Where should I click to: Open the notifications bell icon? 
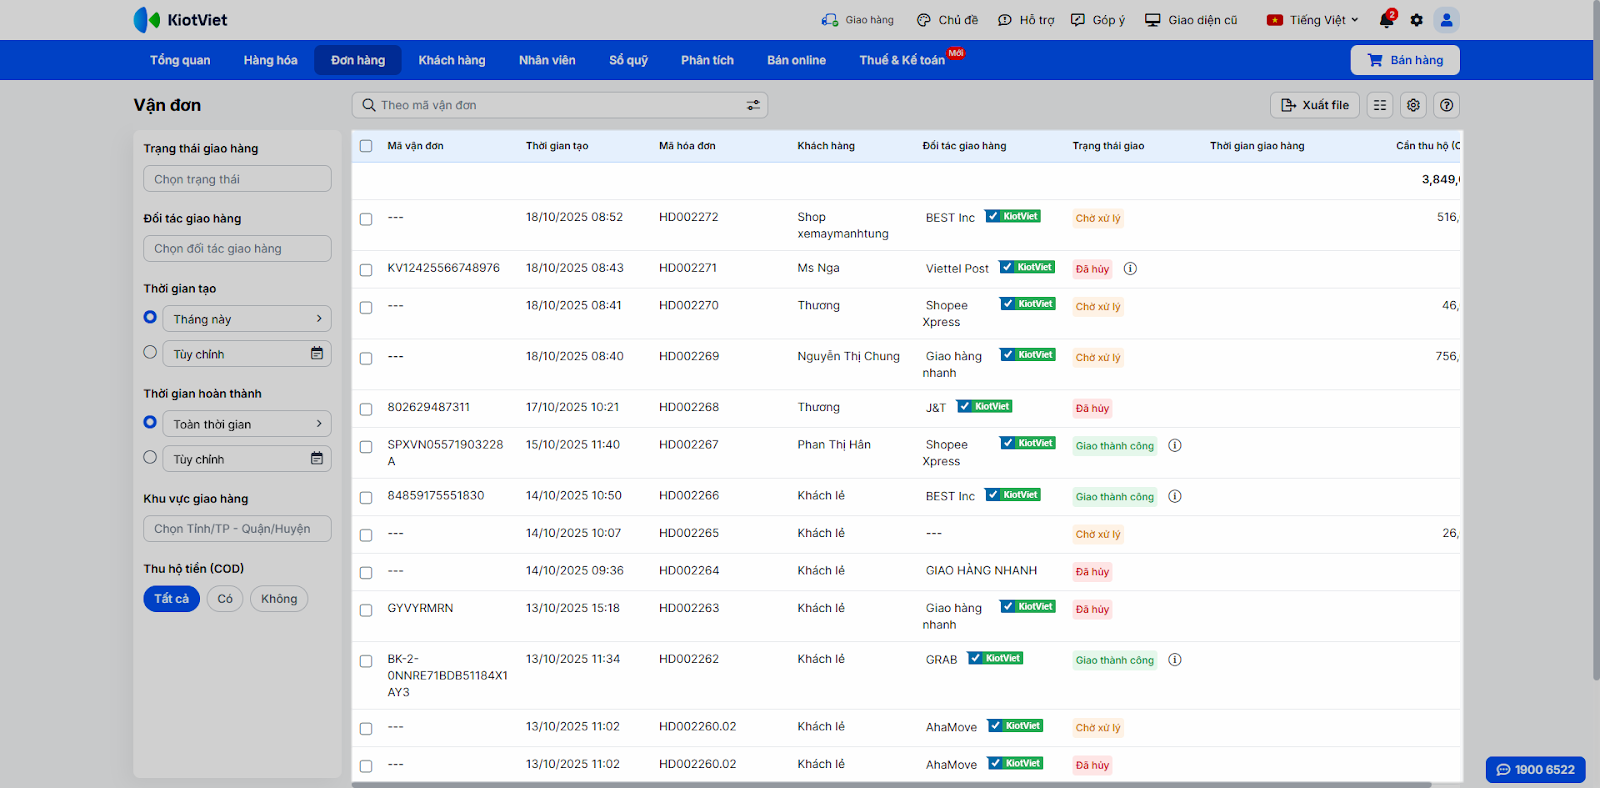pos(1386,20)
